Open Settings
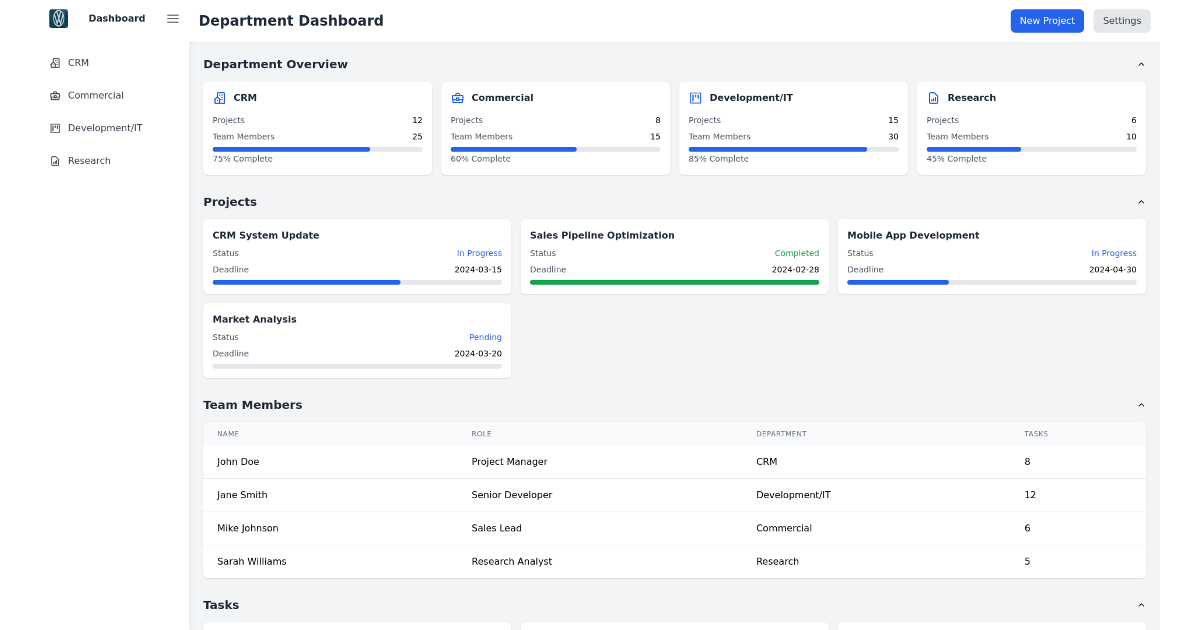Screen dimensions: 1200x630 point(1121,20)
